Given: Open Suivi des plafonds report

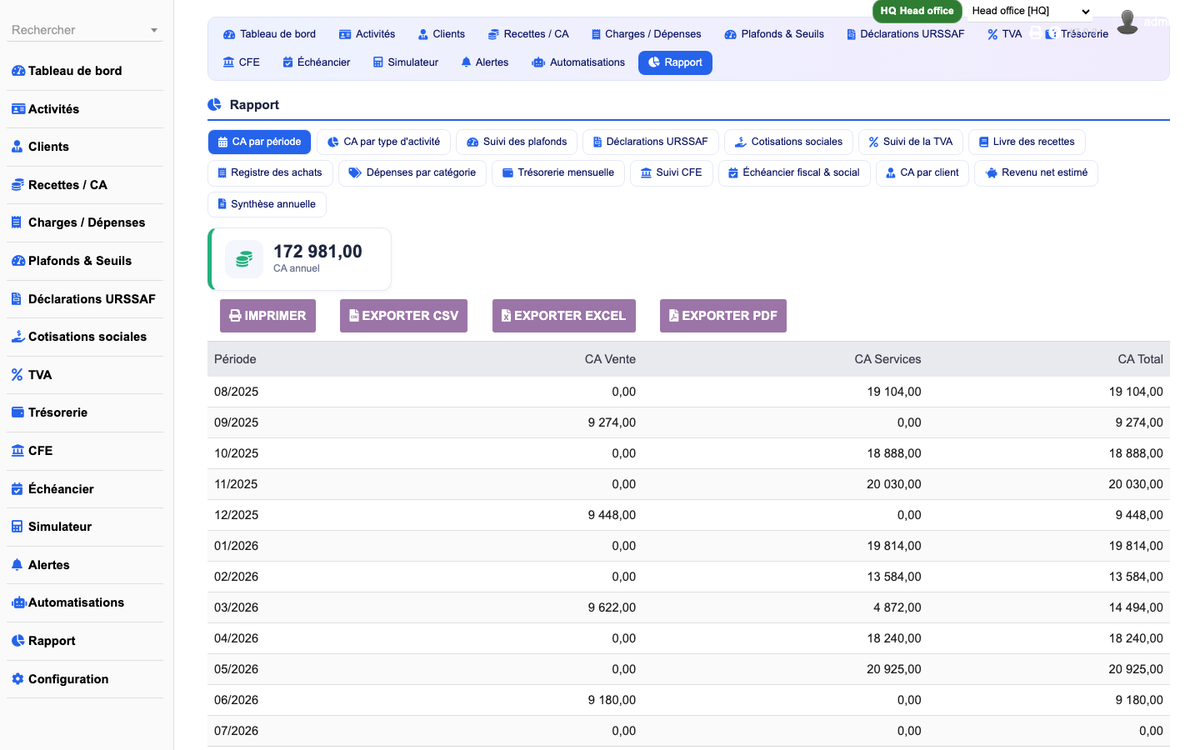Looking at the screenshot, I should click(517, 142).
